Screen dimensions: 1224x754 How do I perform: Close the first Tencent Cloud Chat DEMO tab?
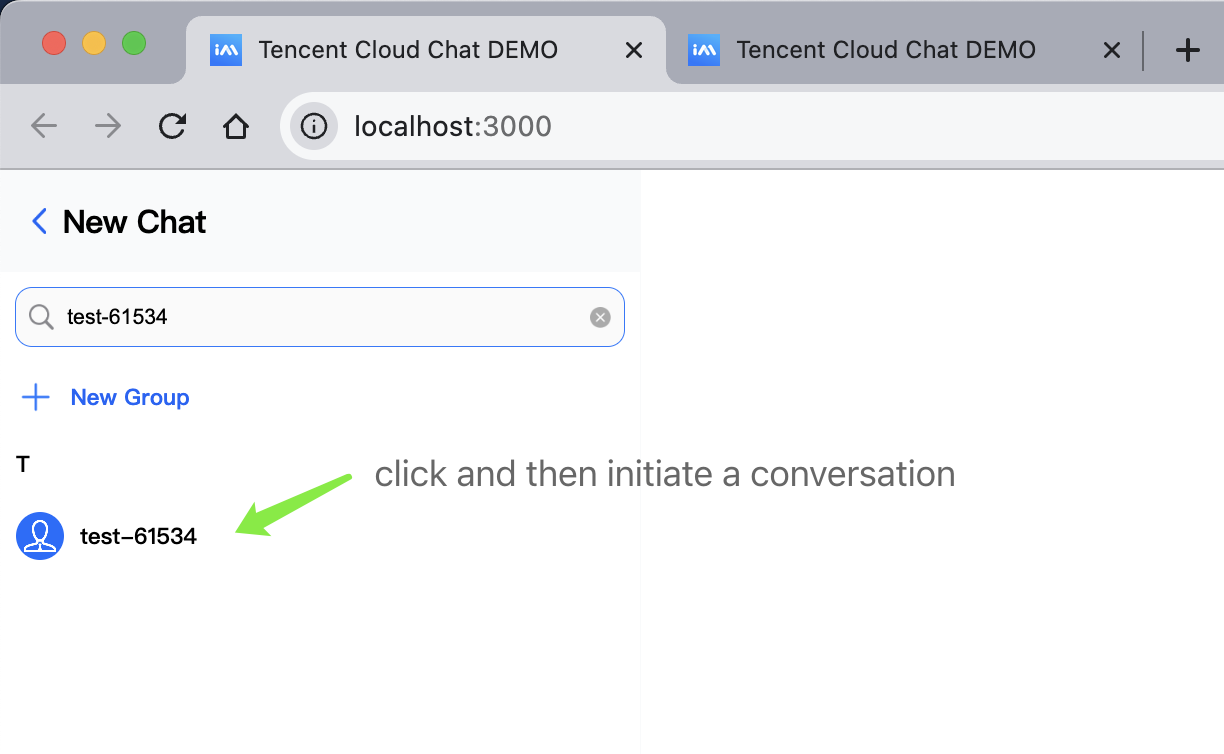[633, 50]
